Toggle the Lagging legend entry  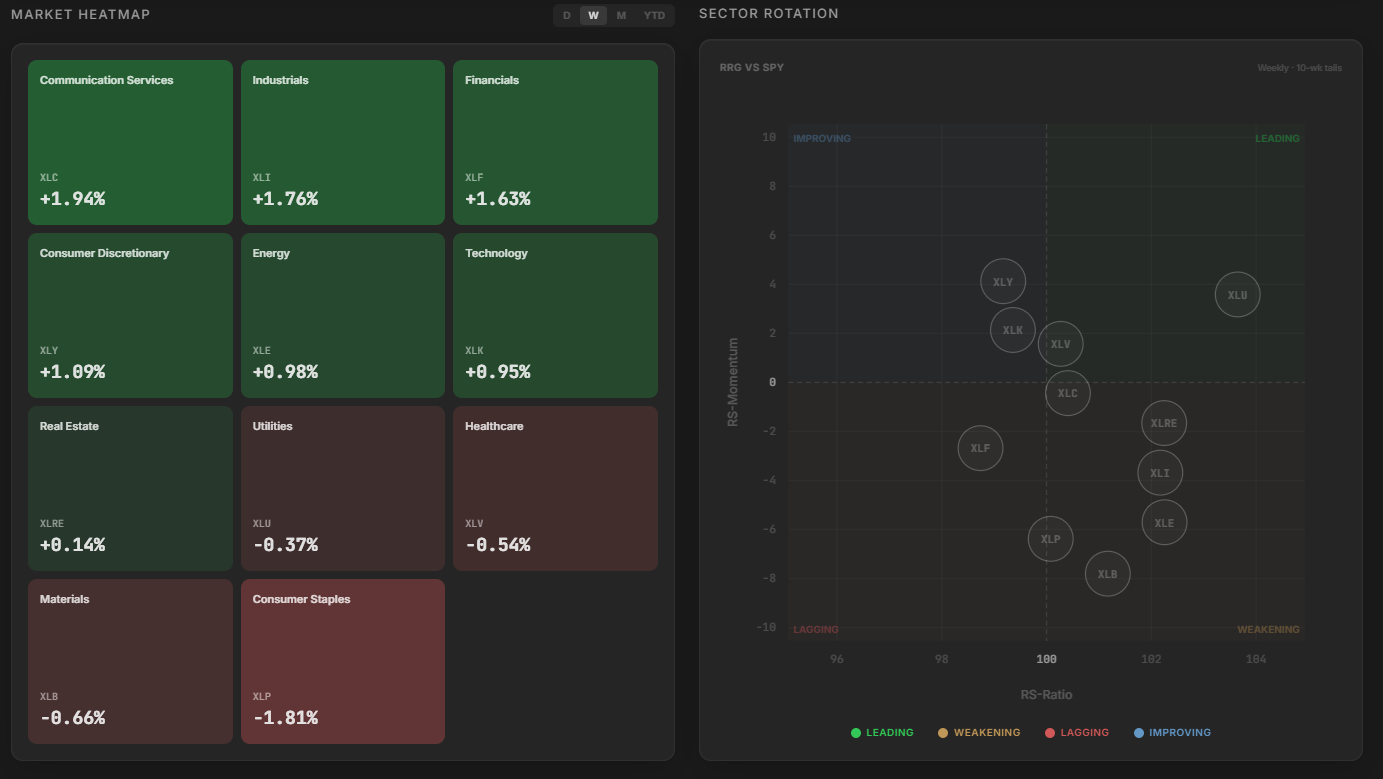click(x=1077, y=733)
